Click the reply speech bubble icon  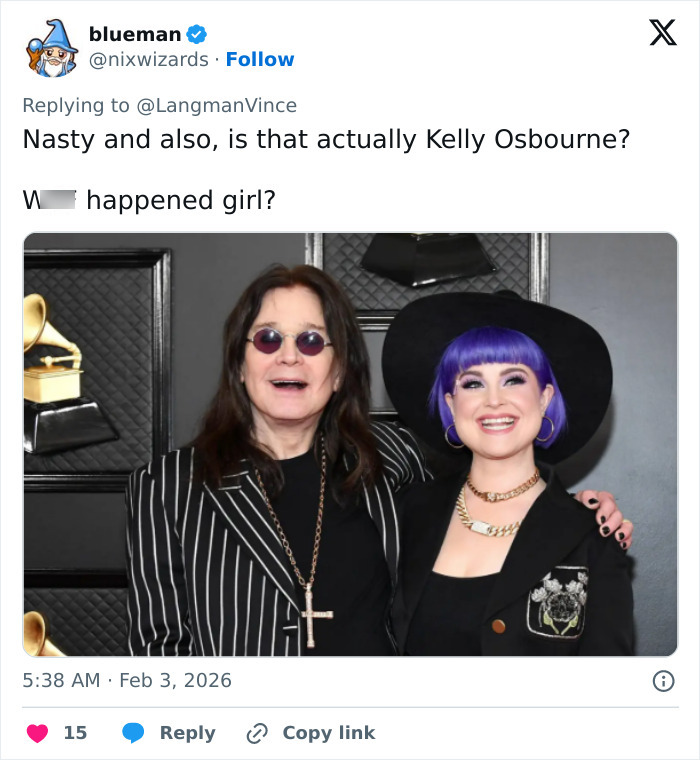tap(133, 733)
